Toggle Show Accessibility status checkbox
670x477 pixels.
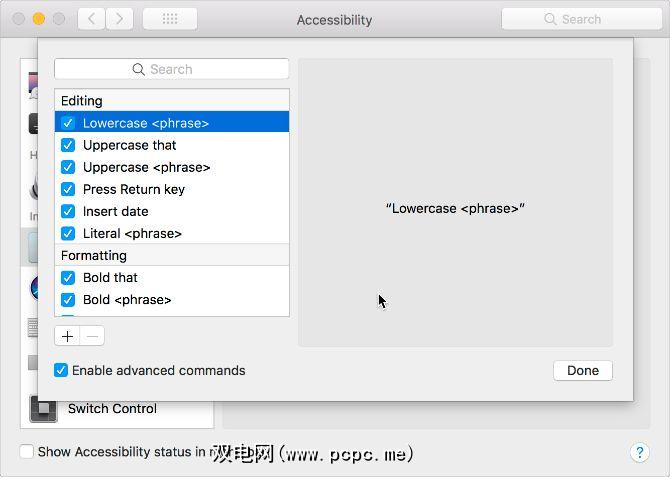click(x=27, y=452)
